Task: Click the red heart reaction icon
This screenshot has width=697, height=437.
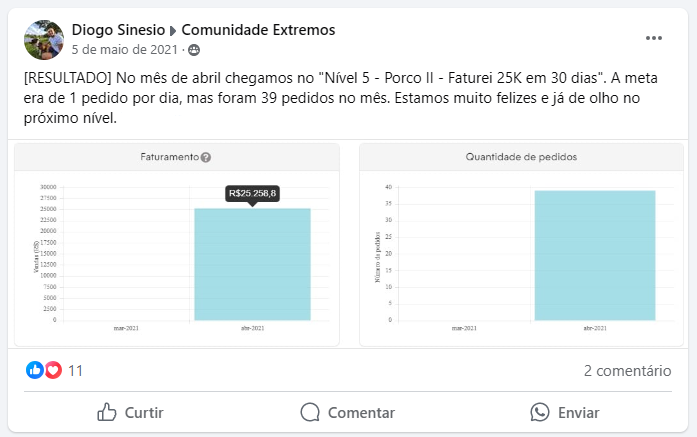Action: [x=53, y=370]
